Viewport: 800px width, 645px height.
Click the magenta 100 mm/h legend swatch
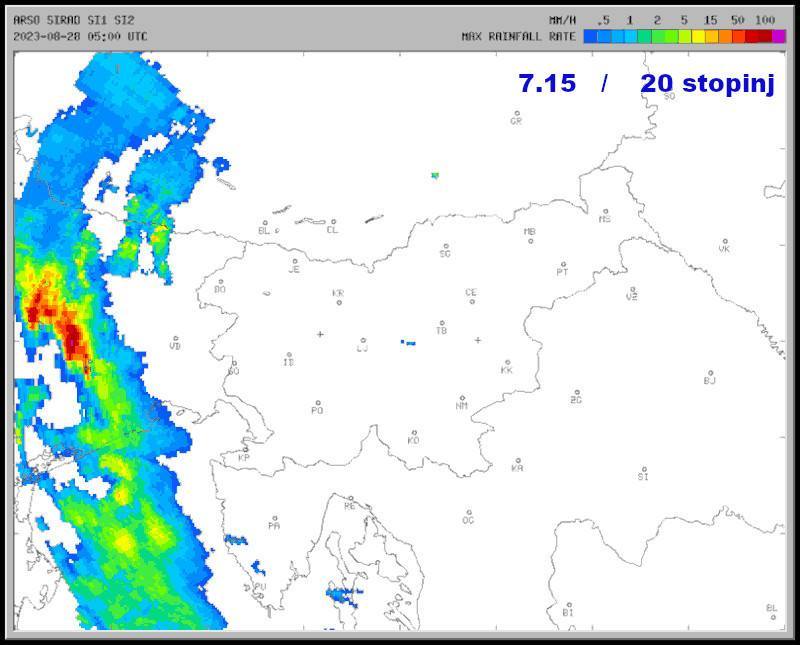click(x=778, y=36)
